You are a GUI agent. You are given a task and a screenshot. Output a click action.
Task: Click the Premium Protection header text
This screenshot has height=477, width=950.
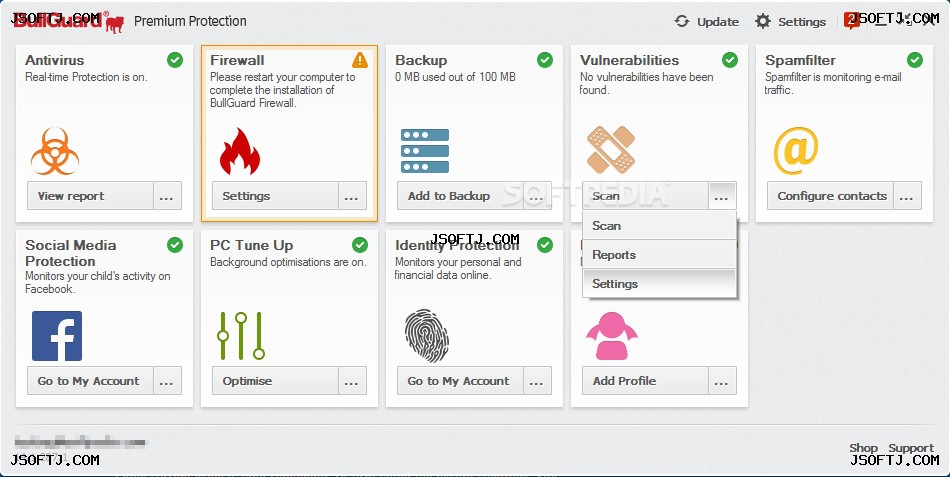[x=190, y=21]
